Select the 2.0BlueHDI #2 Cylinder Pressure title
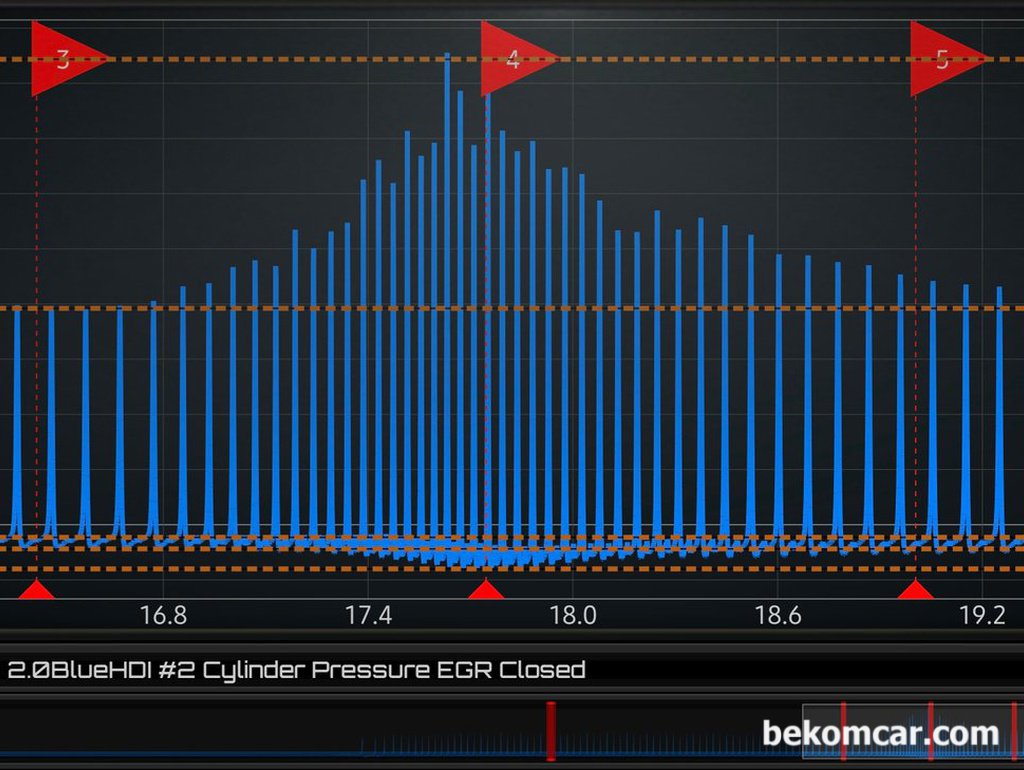The width and height of the screenshot is (1024, 770). click(x=296, y=670)
